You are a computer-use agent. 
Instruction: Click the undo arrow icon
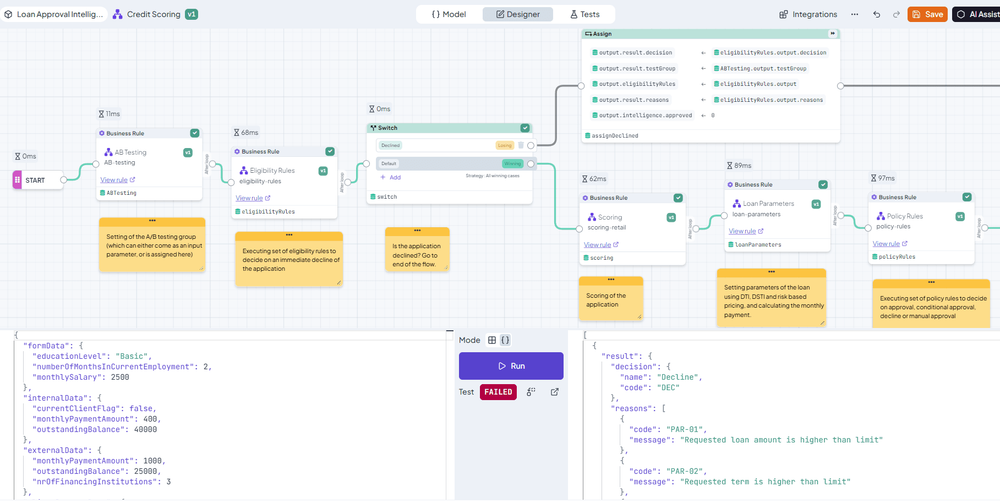click(x=877, y=14)
